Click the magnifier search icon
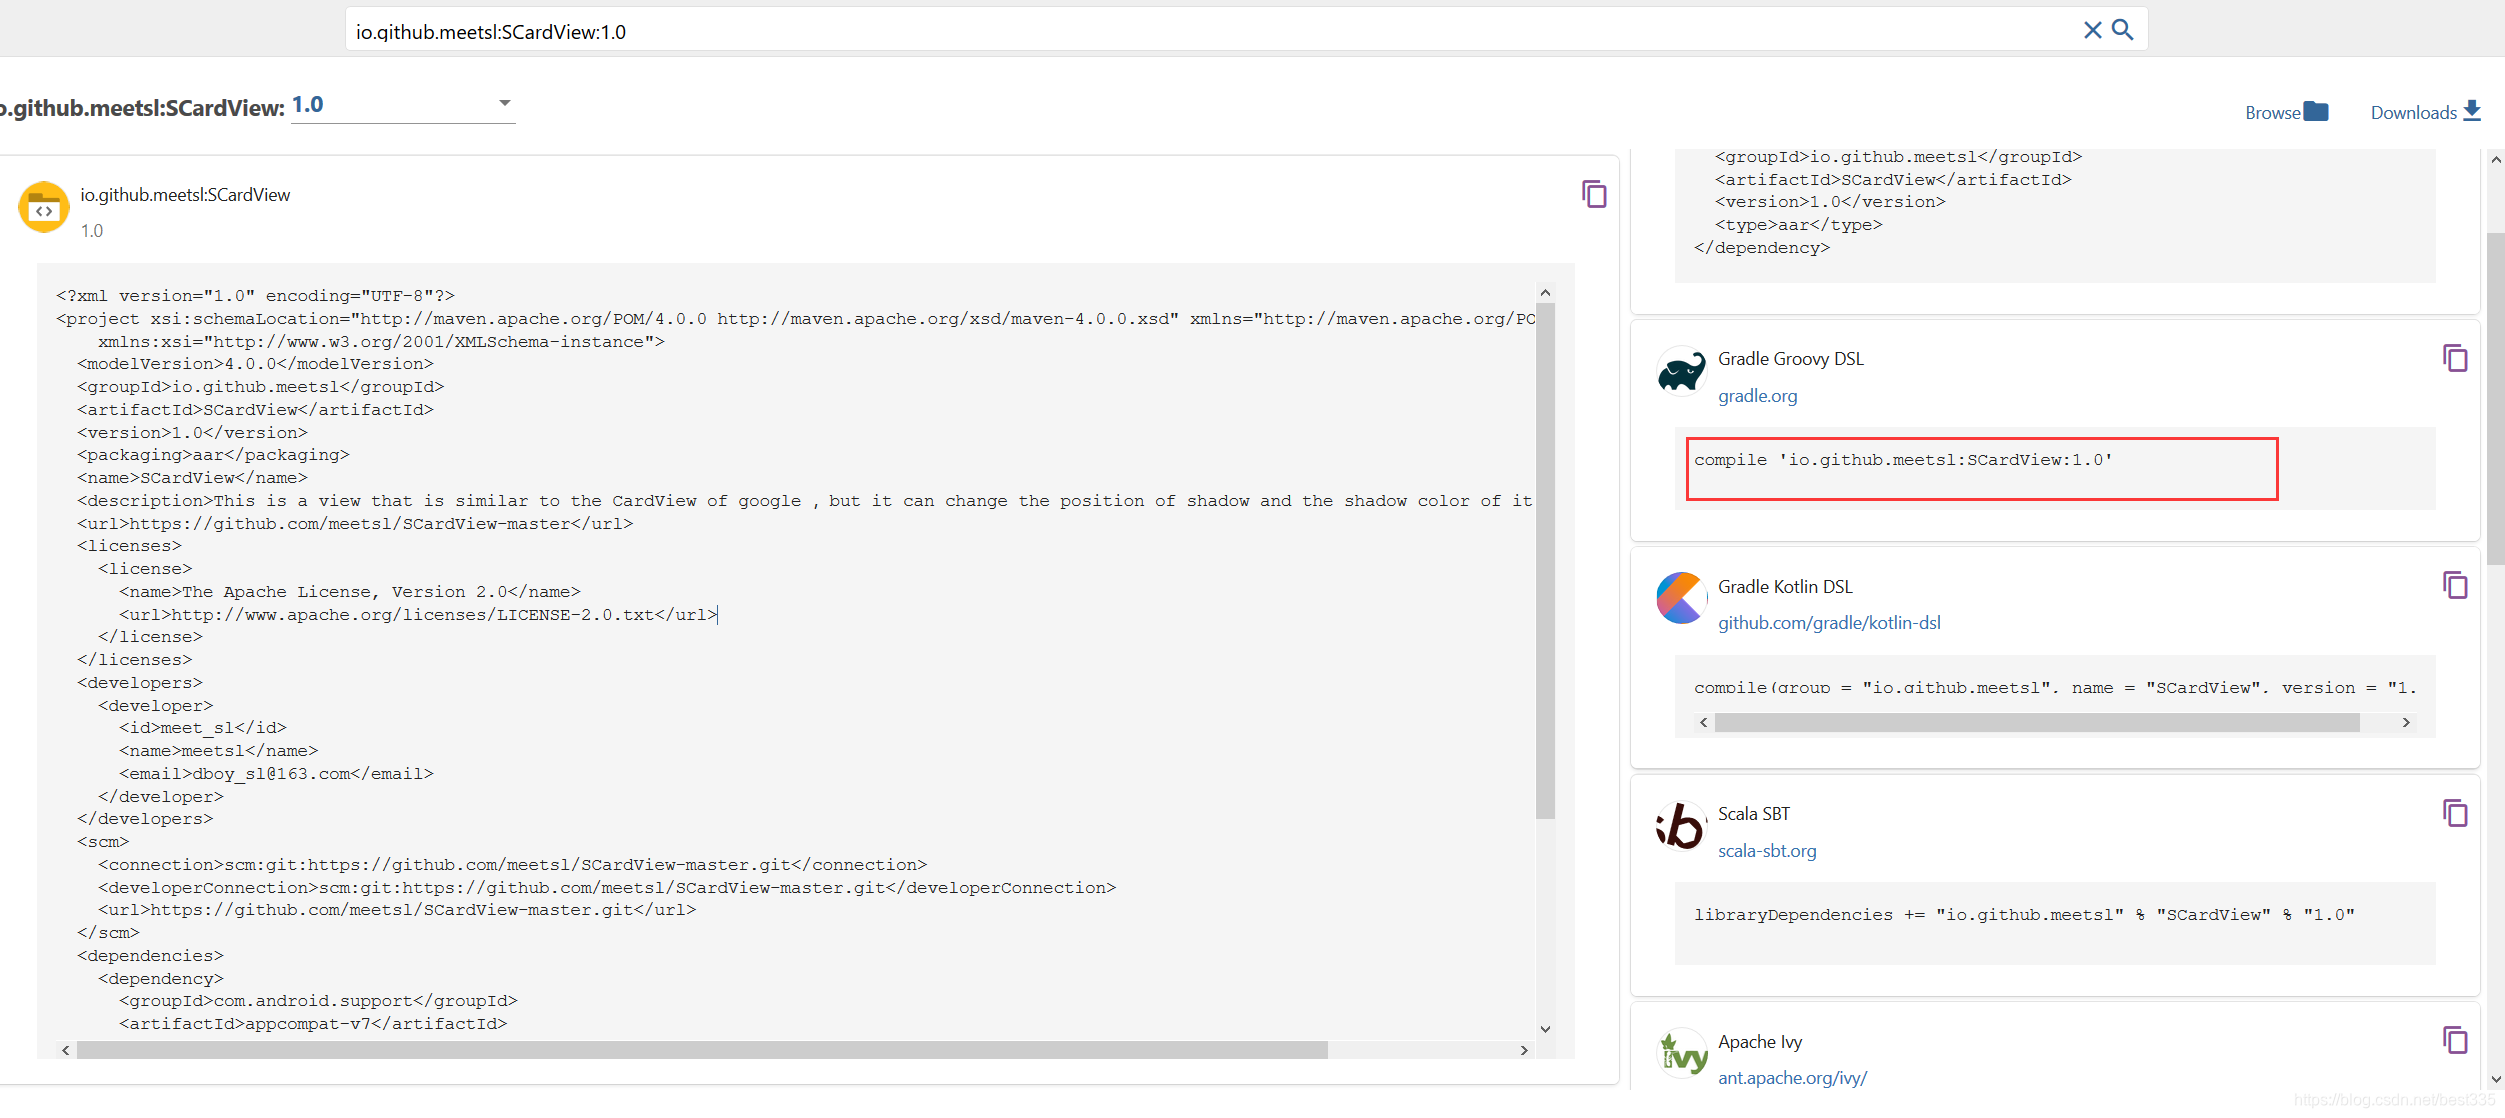Image resolution: width=2505 pixels, height=1118 pixels. pyautogui.click(x=2122, y=30)
